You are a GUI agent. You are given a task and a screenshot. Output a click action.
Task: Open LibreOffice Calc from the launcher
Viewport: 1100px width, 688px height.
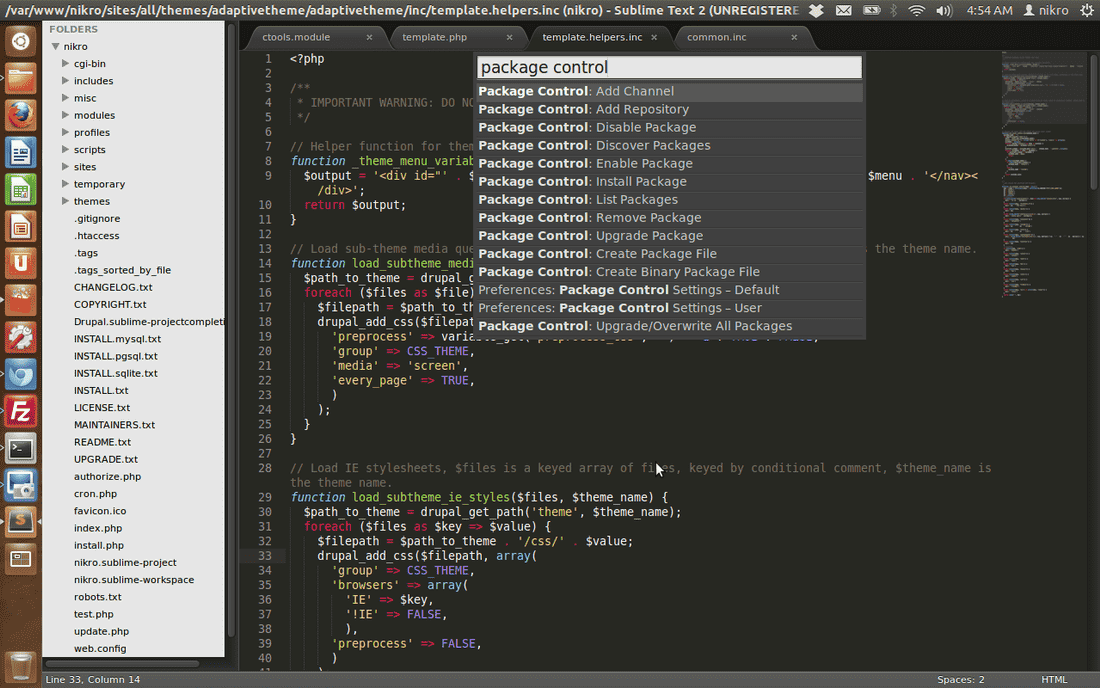pos(20,190)
